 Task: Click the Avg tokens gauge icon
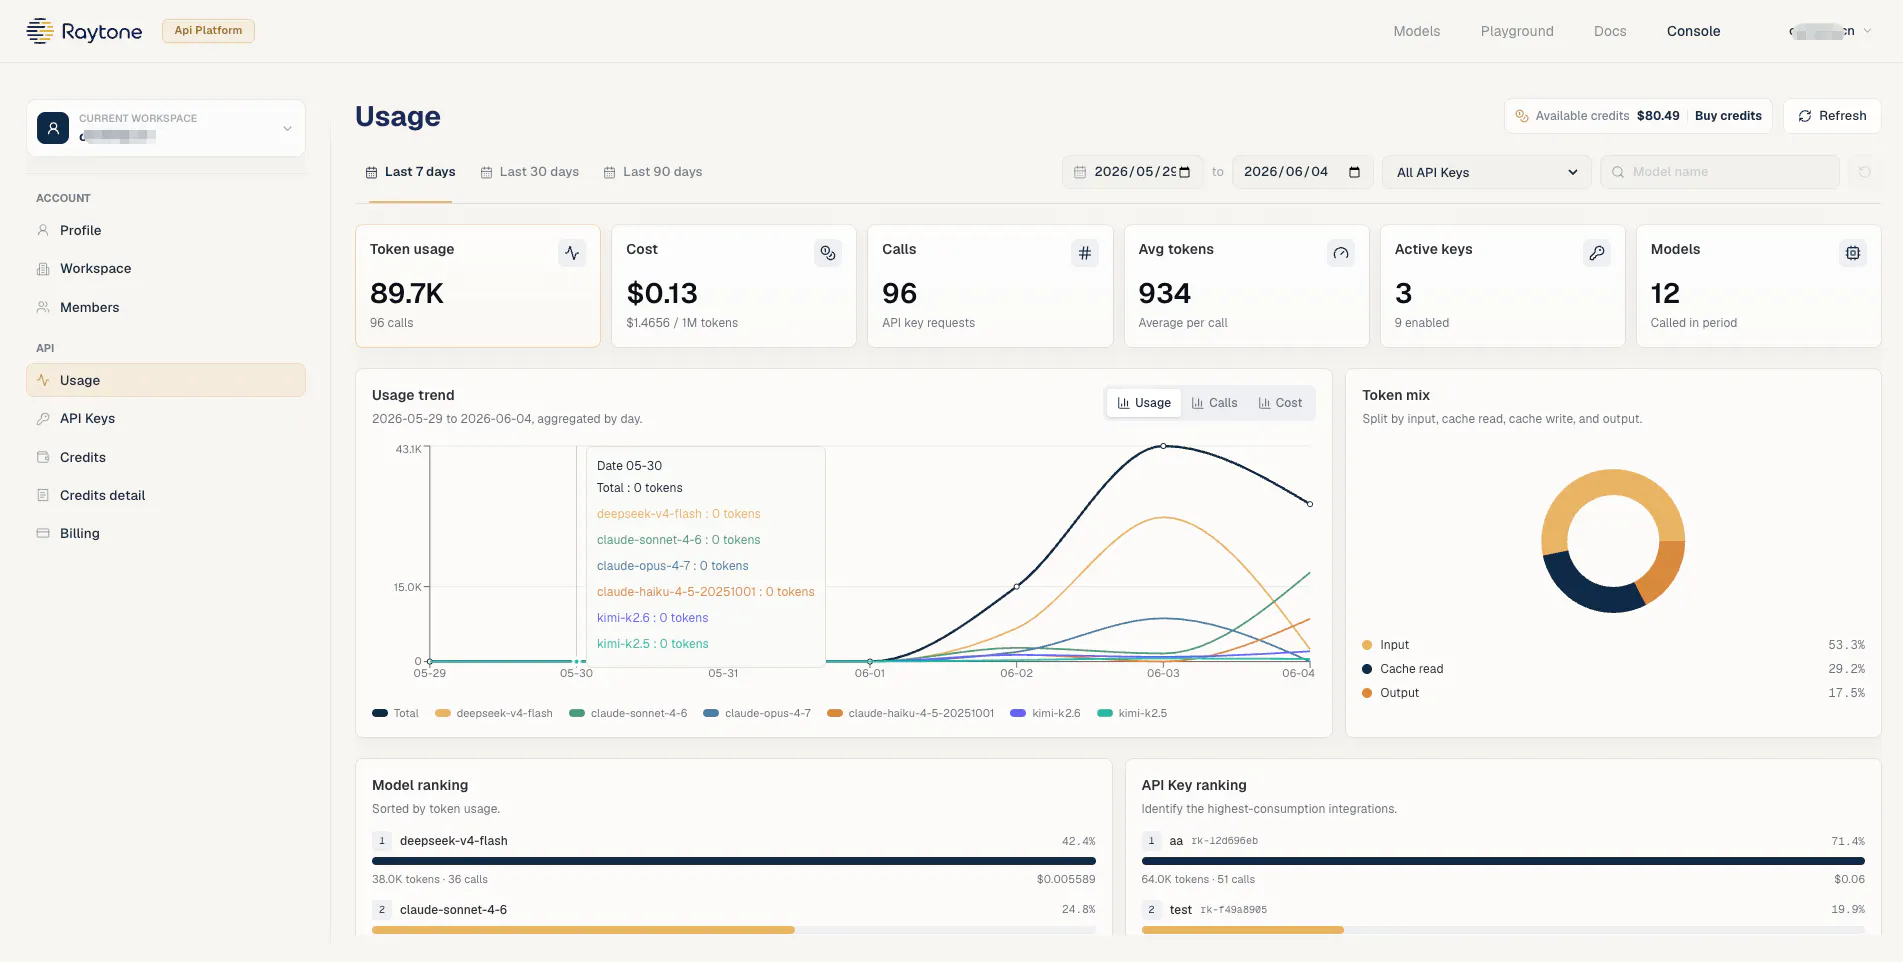pyautogui.click(x=1341, y=253)
